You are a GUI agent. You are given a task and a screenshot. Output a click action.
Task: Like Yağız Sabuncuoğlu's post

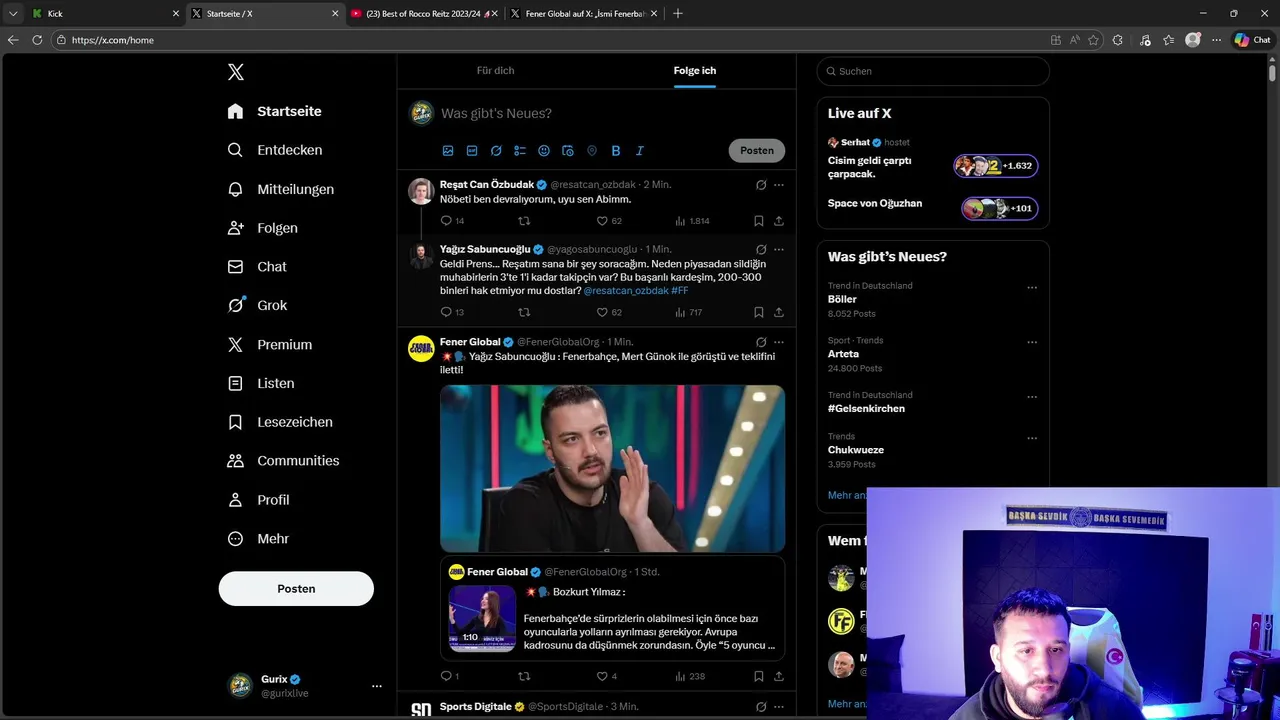point(602,312)
